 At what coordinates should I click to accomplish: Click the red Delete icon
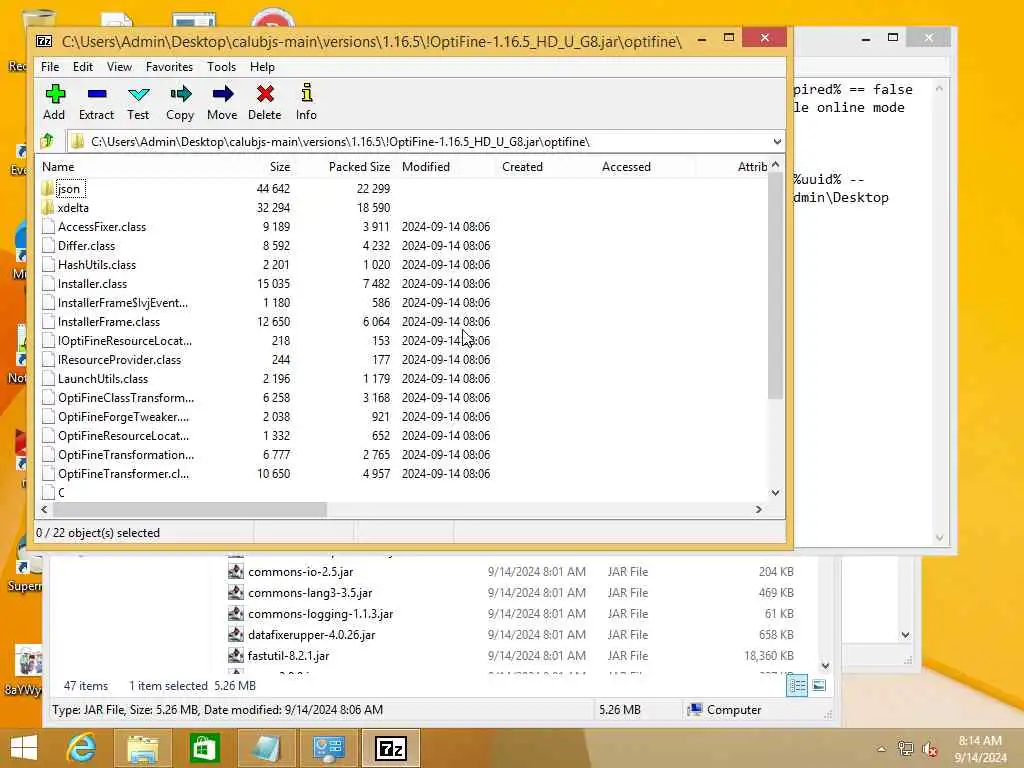[x=264, y=95]
